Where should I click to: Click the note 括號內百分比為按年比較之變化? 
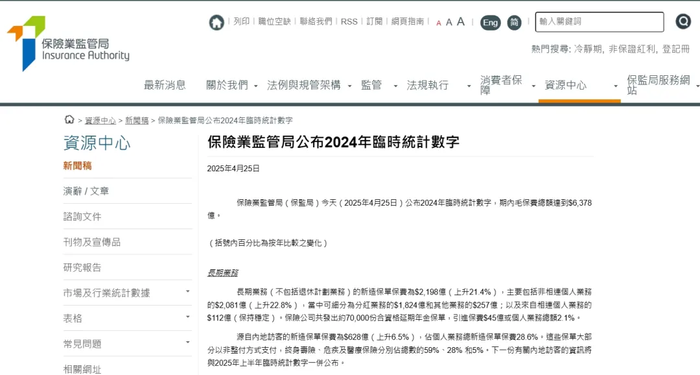[268, 243]
